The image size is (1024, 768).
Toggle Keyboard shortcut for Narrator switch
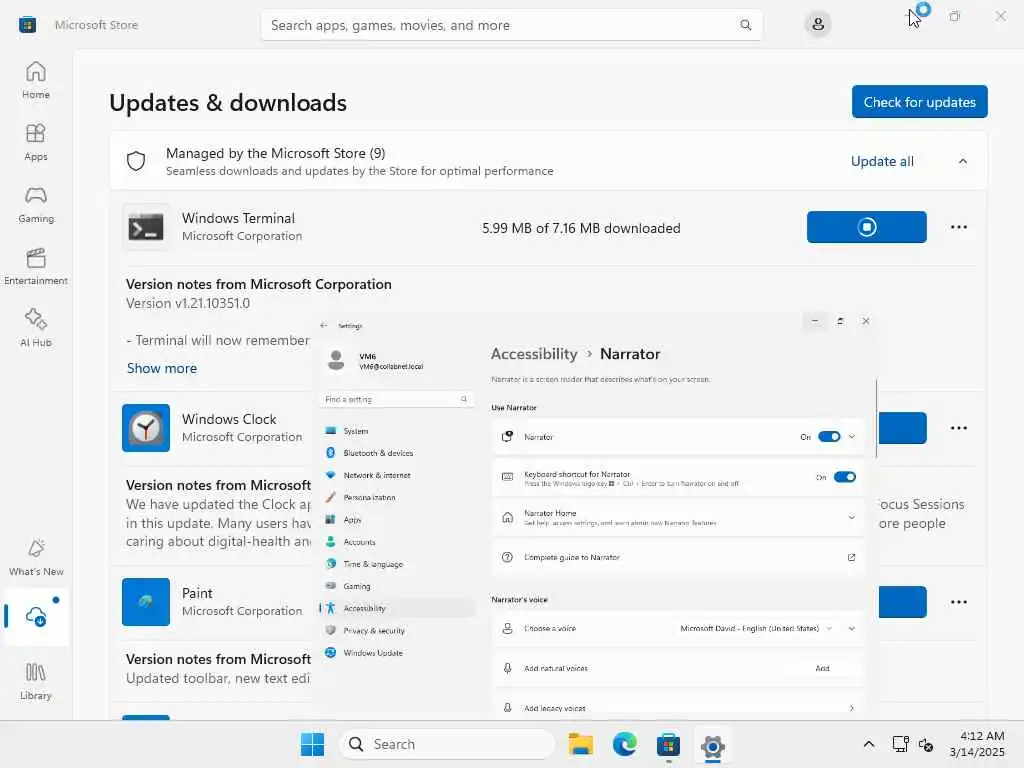(844, 477)
